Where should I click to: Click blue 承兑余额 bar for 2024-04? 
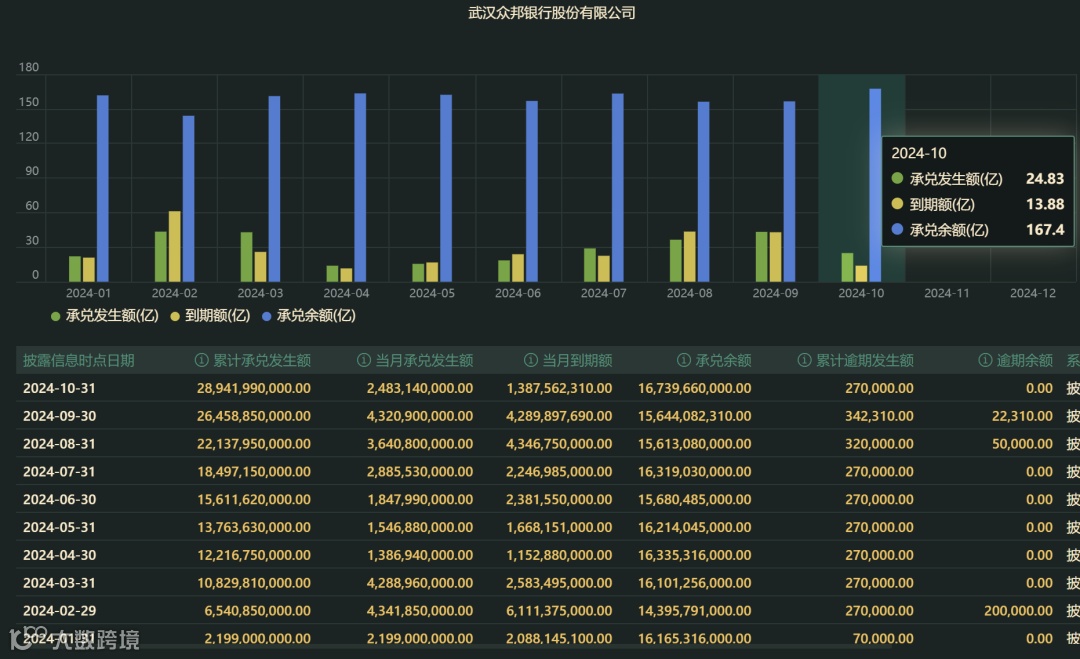tap(360, 187)
